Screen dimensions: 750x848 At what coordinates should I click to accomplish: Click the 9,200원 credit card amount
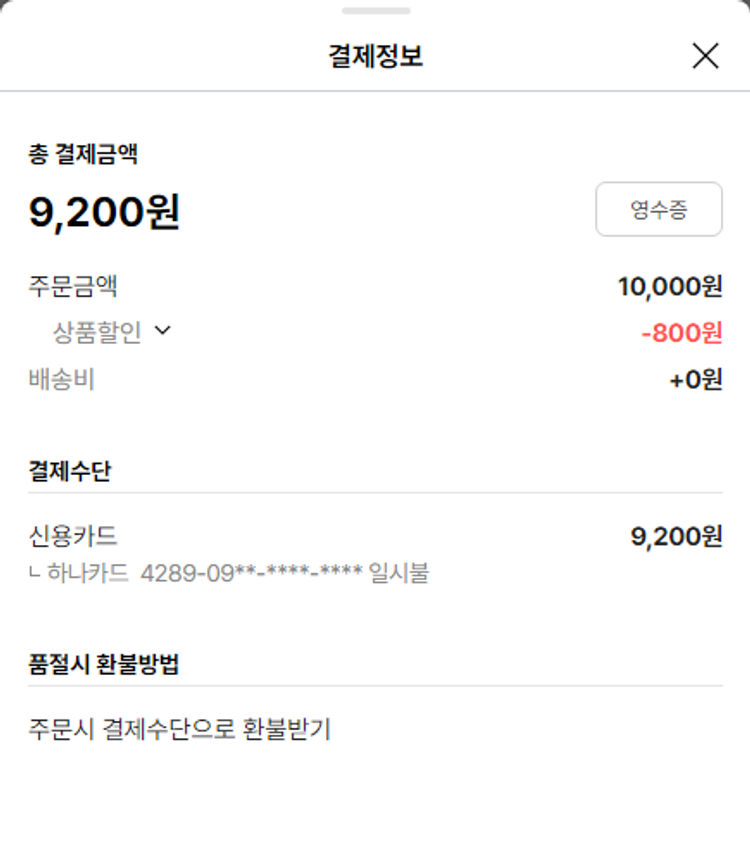[676, 537]
